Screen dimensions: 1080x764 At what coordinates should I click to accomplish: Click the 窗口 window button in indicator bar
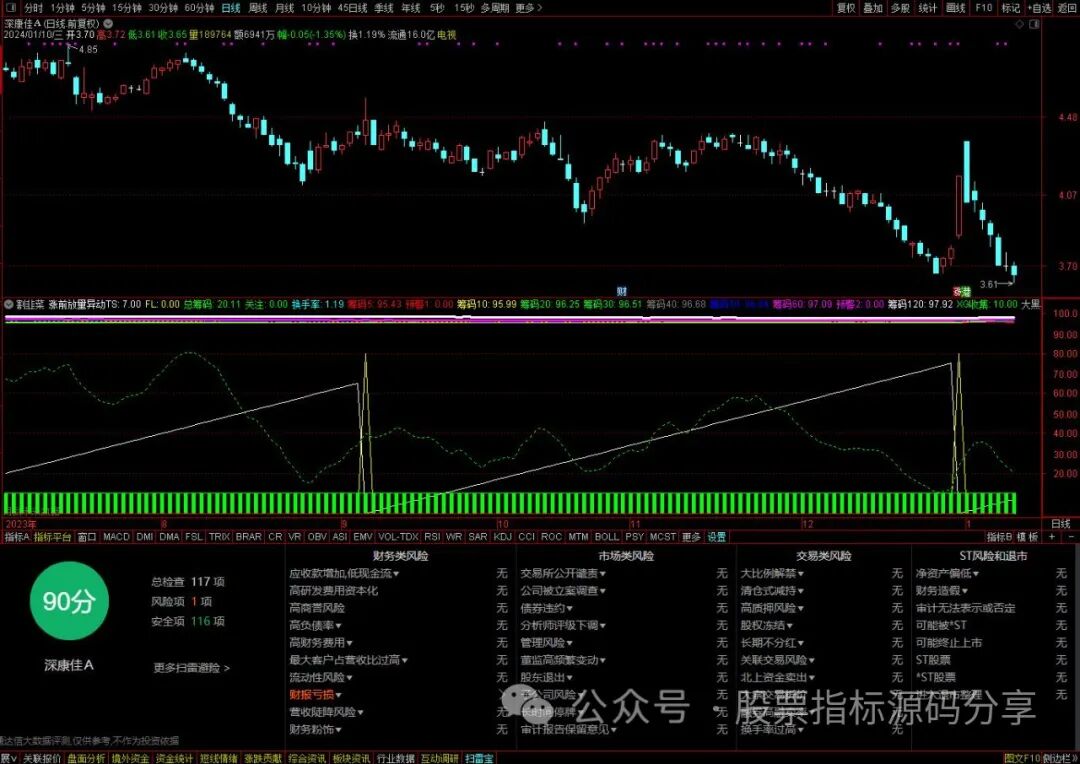[87, 537]
